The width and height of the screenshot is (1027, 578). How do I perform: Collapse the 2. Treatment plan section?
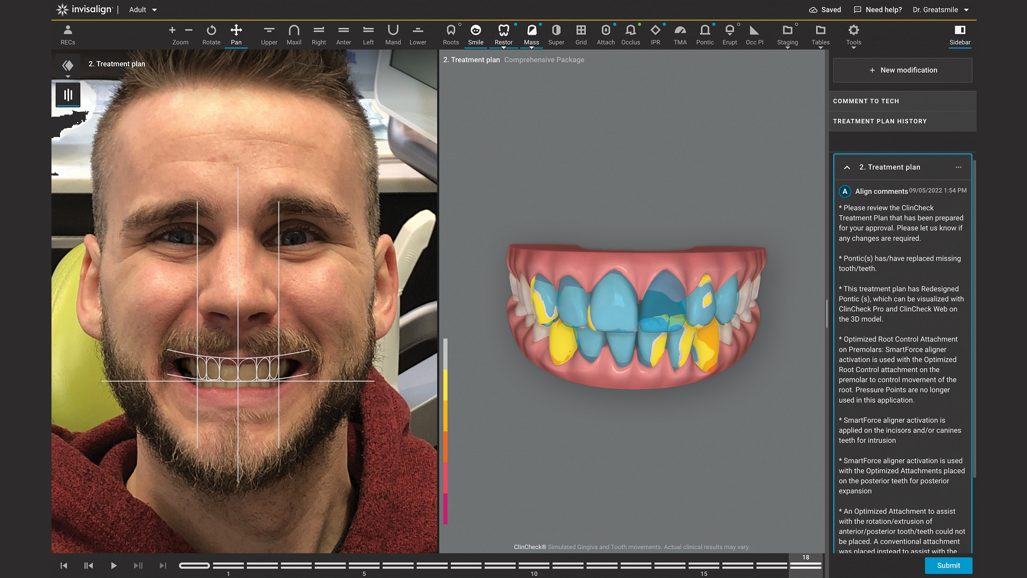point(846,167)
